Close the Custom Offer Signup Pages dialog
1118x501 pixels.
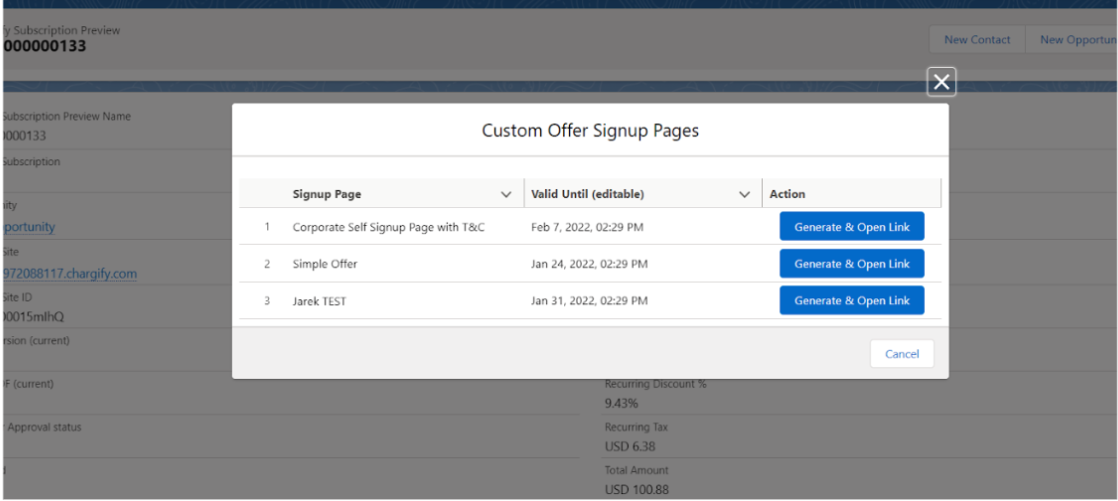coord(940,83)
